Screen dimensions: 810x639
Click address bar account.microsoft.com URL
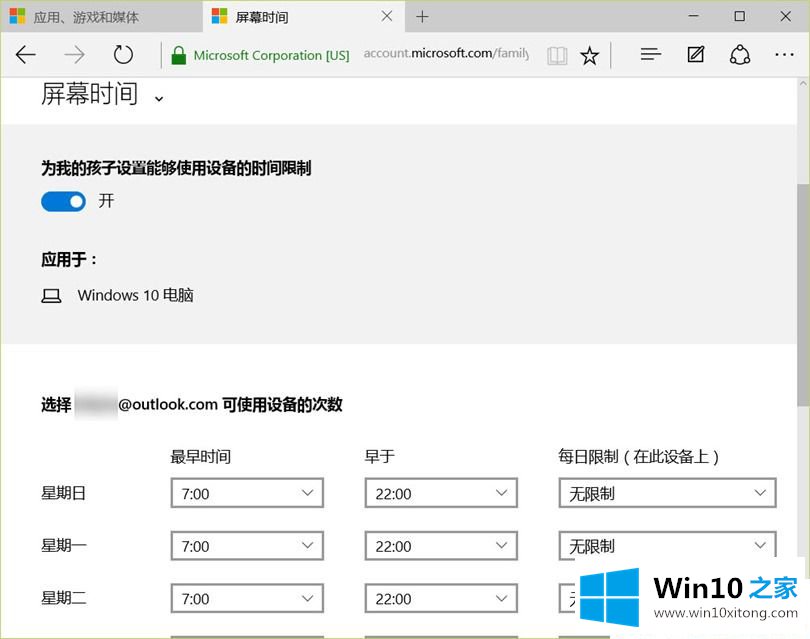(x=446, y=53)
